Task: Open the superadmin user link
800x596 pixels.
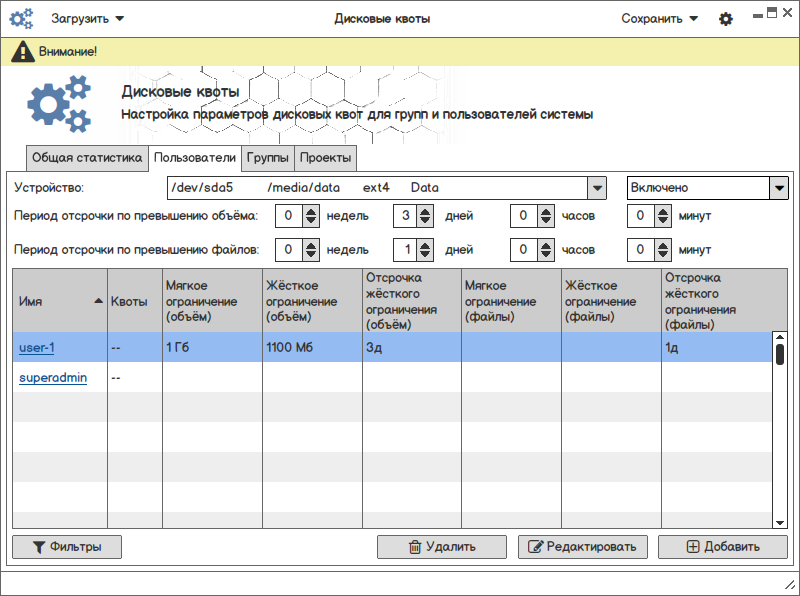Action: tap(53, 378)
